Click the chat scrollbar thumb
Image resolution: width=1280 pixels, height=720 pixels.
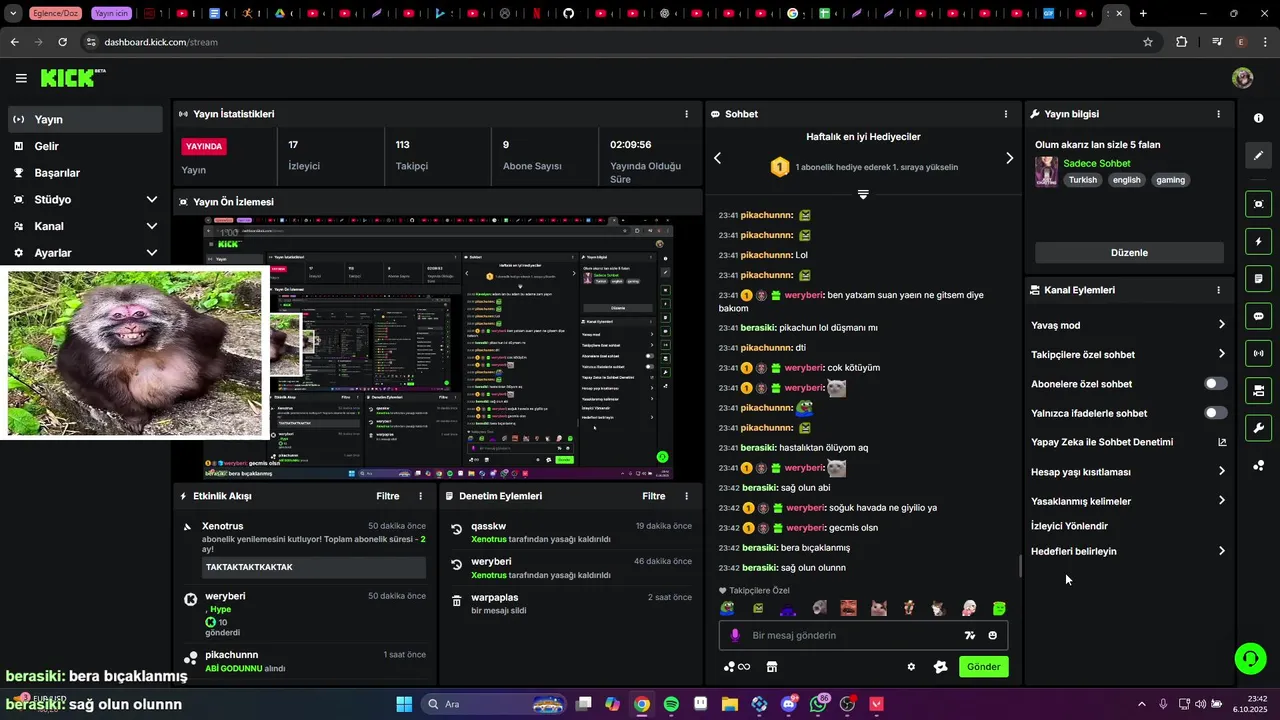click(1020, 566)
